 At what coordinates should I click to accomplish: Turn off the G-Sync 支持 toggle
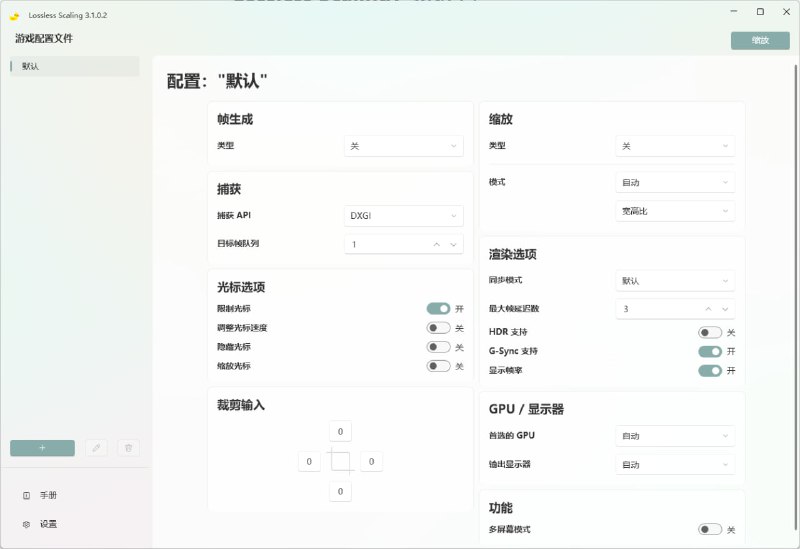(x=710, y=351)
